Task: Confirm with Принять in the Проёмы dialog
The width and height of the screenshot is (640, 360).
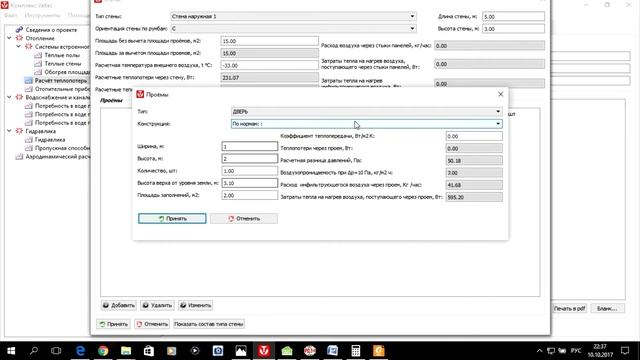Action: pos(172,218)
